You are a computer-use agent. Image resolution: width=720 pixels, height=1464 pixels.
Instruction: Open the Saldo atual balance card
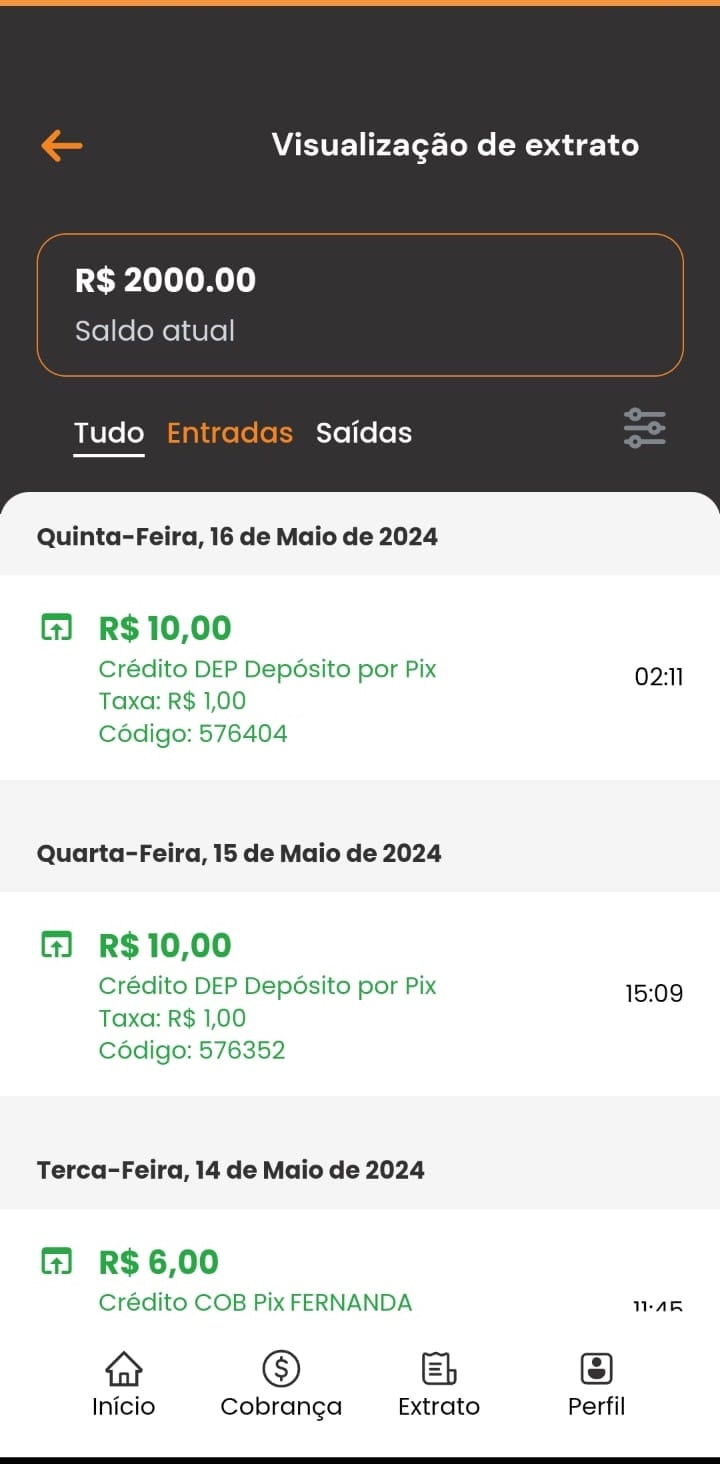360,305
